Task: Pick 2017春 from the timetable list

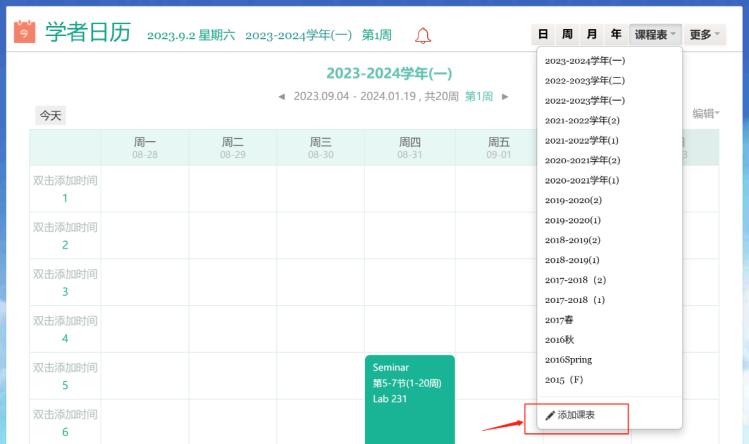Action: [559, 320]
